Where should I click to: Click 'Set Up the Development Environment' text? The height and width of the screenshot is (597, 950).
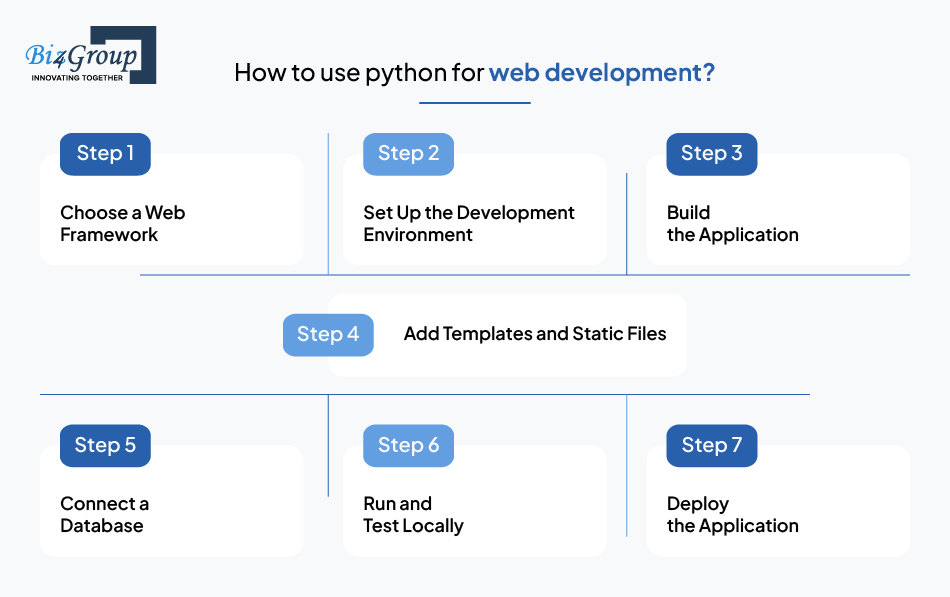pos(469,224)
